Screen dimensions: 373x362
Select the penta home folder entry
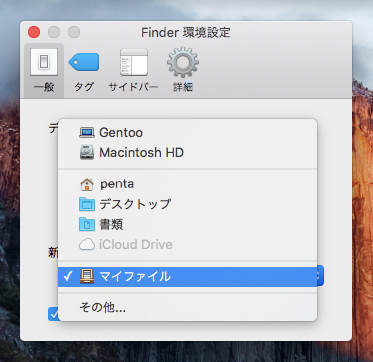click(x=187, y=184)
